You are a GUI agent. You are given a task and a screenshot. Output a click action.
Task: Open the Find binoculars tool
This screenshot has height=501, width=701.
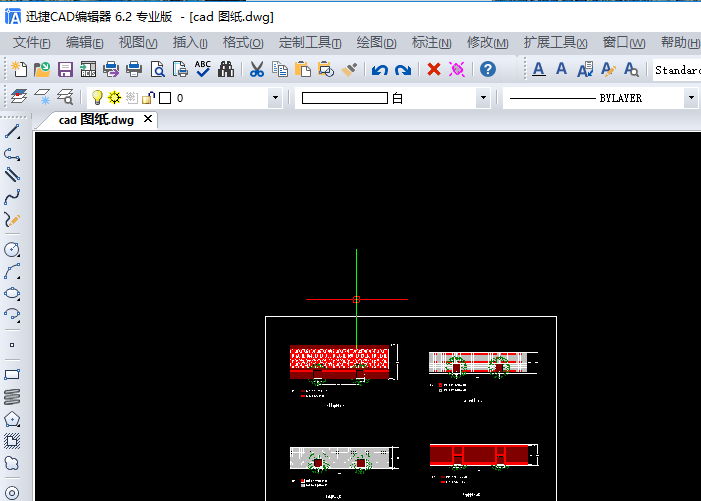click(227, 70)
